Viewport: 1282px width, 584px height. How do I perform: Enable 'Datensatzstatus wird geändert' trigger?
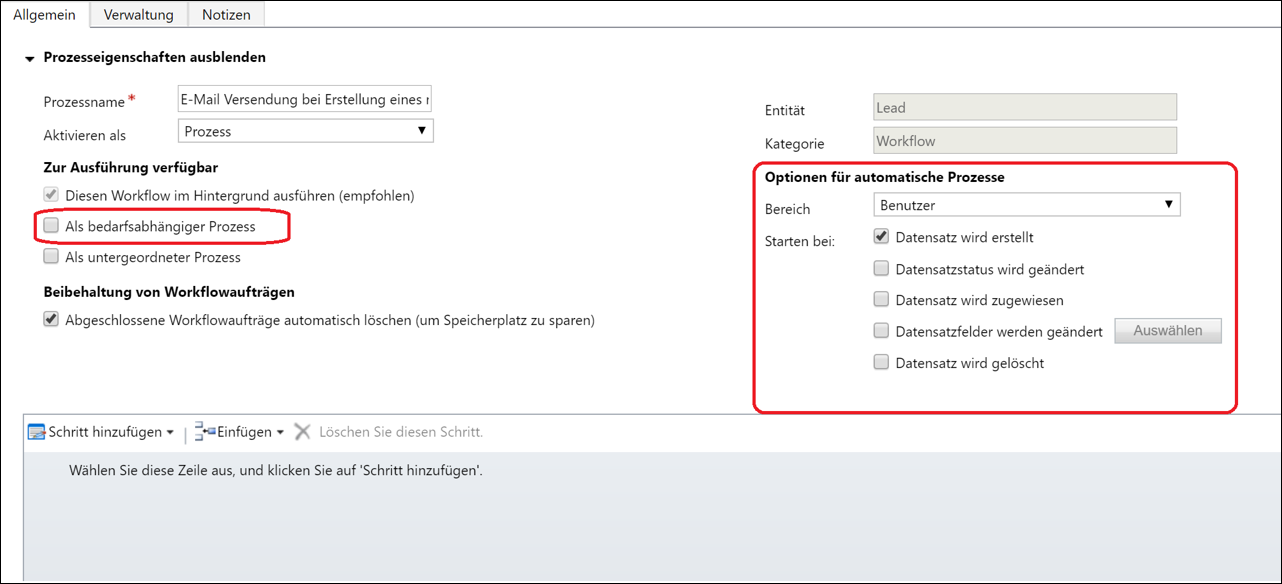(881, 268)
